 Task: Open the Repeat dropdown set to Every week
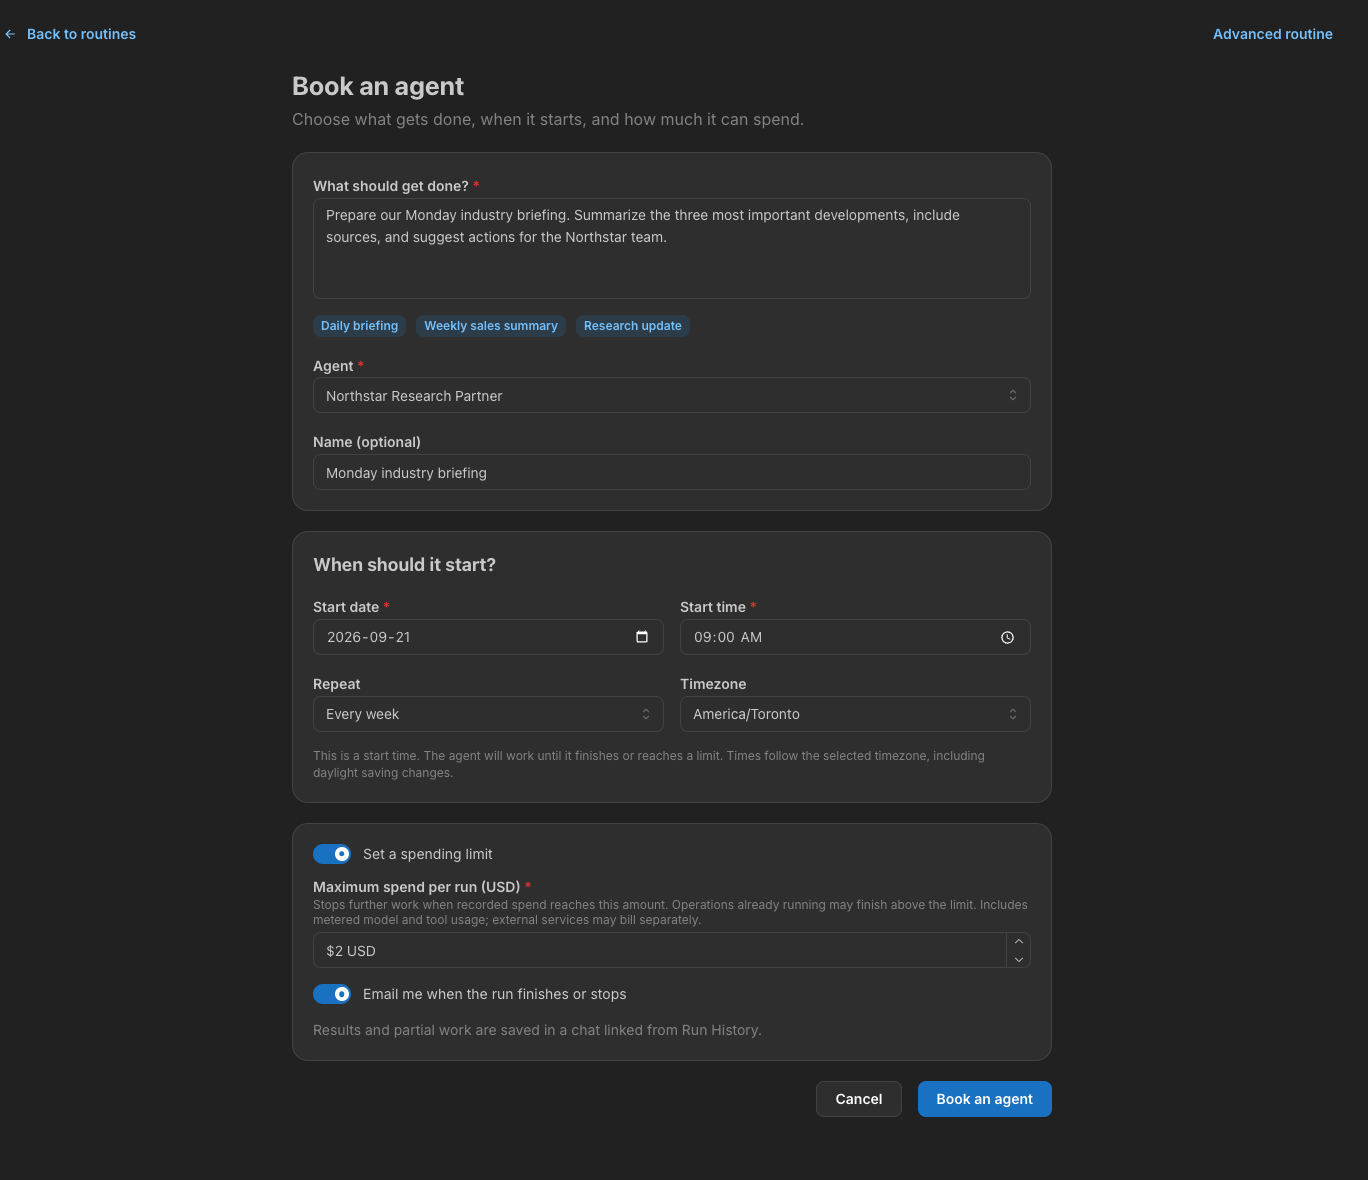(x=488, y=714)
